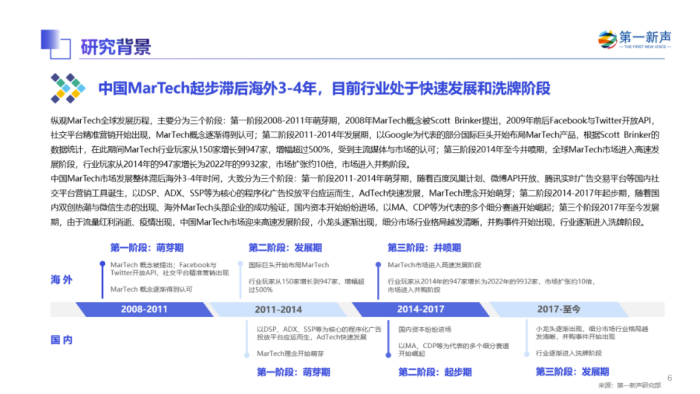The height and width of the screenshot is (394, 700).
Task: Select overseas heading 第二阶段：发展期
Action: (285, 248)
